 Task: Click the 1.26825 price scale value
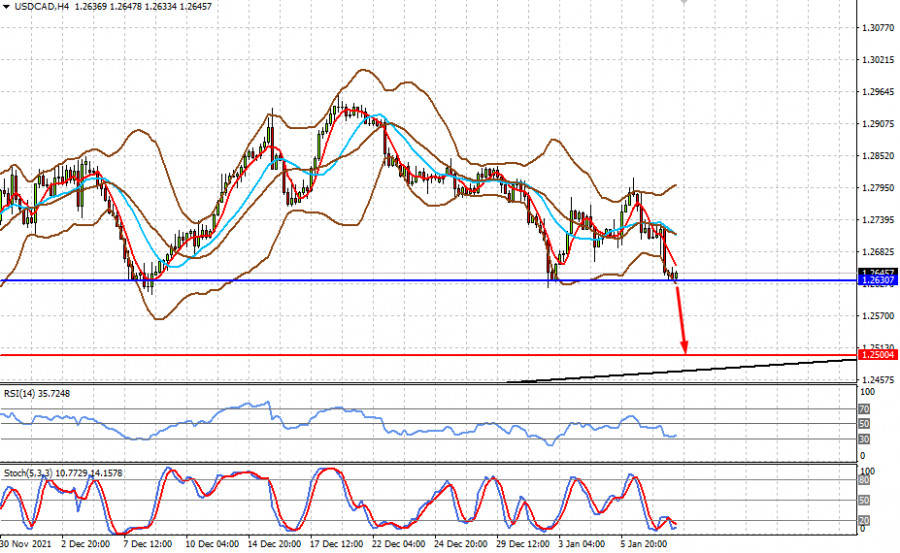click(878, 252)
